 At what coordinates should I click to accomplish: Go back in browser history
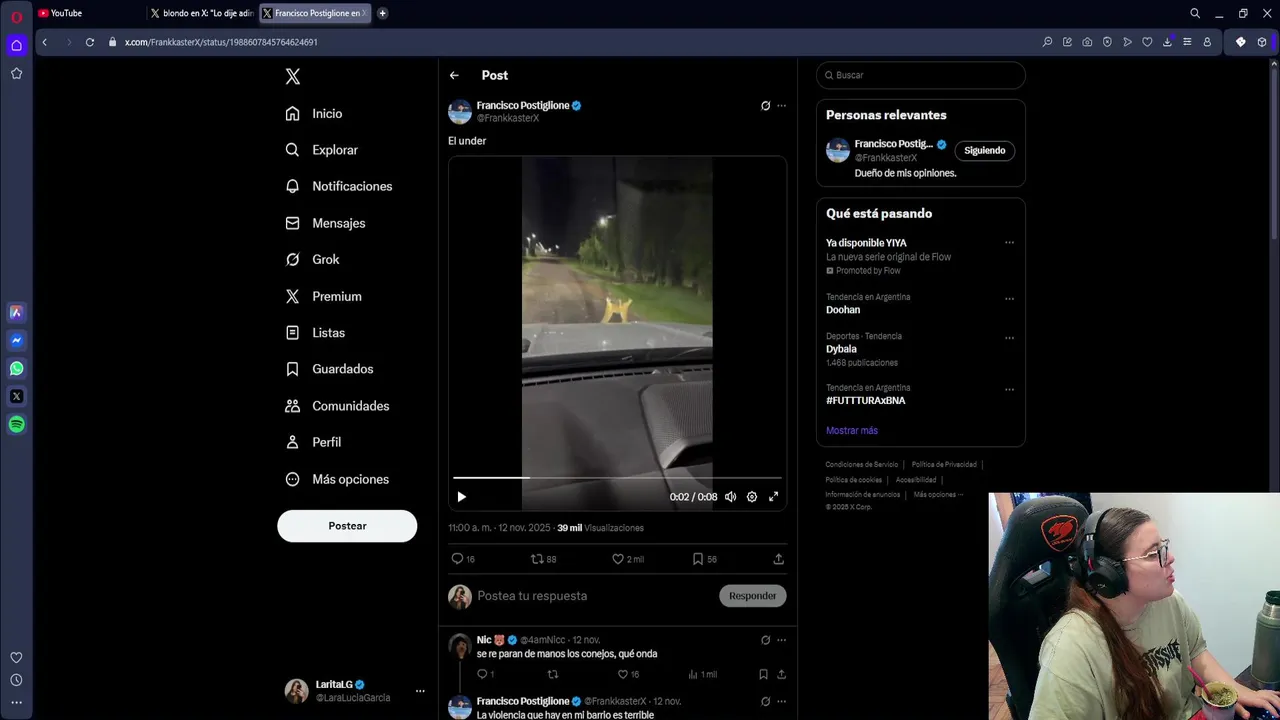point(44,42)
